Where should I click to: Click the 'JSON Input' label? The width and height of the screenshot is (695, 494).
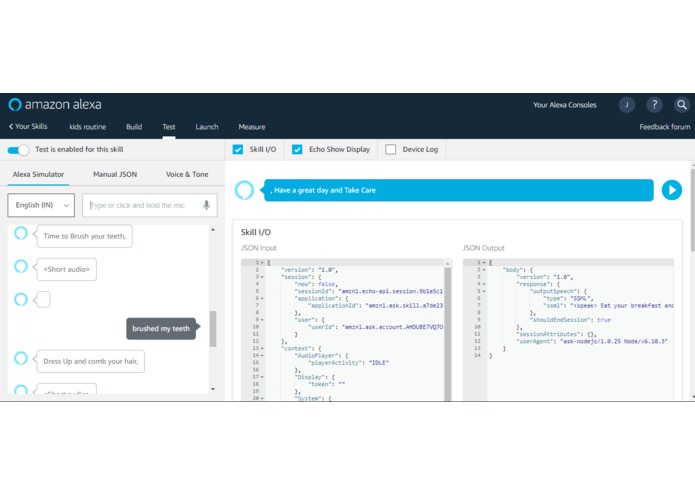pyautogui.click(x=258, y=248)
